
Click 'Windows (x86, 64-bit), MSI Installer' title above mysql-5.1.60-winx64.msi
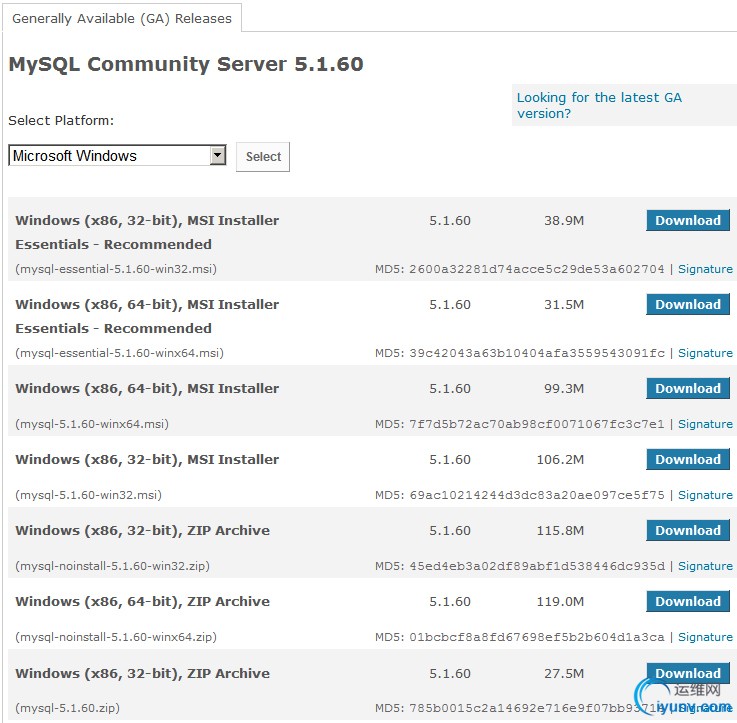coord(147,389)
